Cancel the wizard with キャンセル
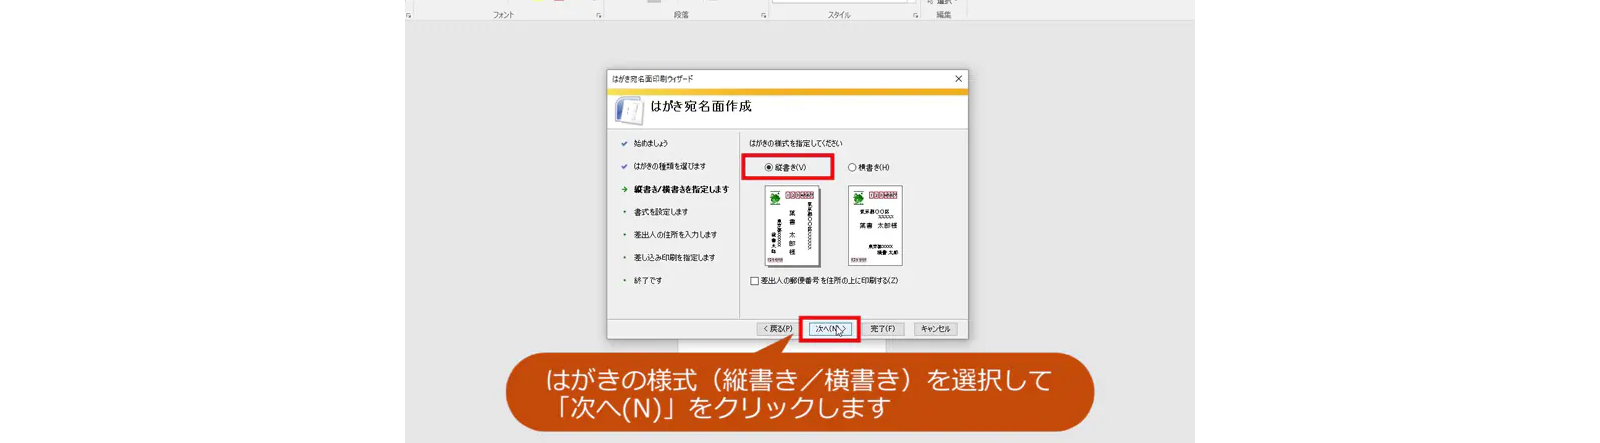The image size is (1600, 443). 935,329
